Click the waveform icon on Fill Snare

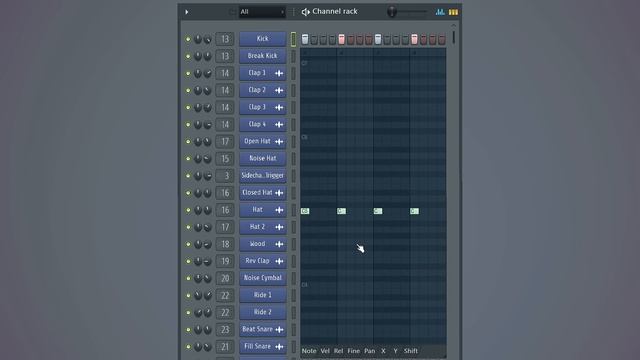(280, 347)
